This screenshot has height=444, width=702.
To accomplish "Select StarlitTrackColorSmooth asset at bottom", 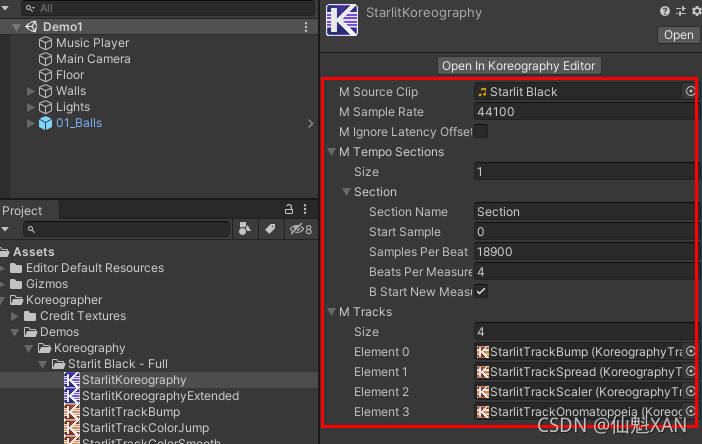I will (151, 441).
